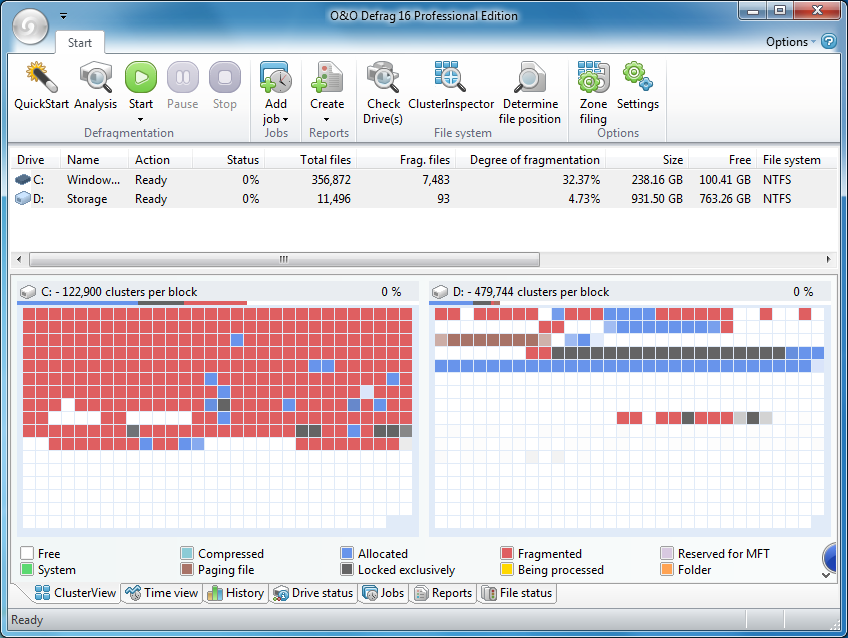Sort by the Total files column header
The width and height of the screenshot is (848, 638).
pyautogui.click(x=310, y=160)
